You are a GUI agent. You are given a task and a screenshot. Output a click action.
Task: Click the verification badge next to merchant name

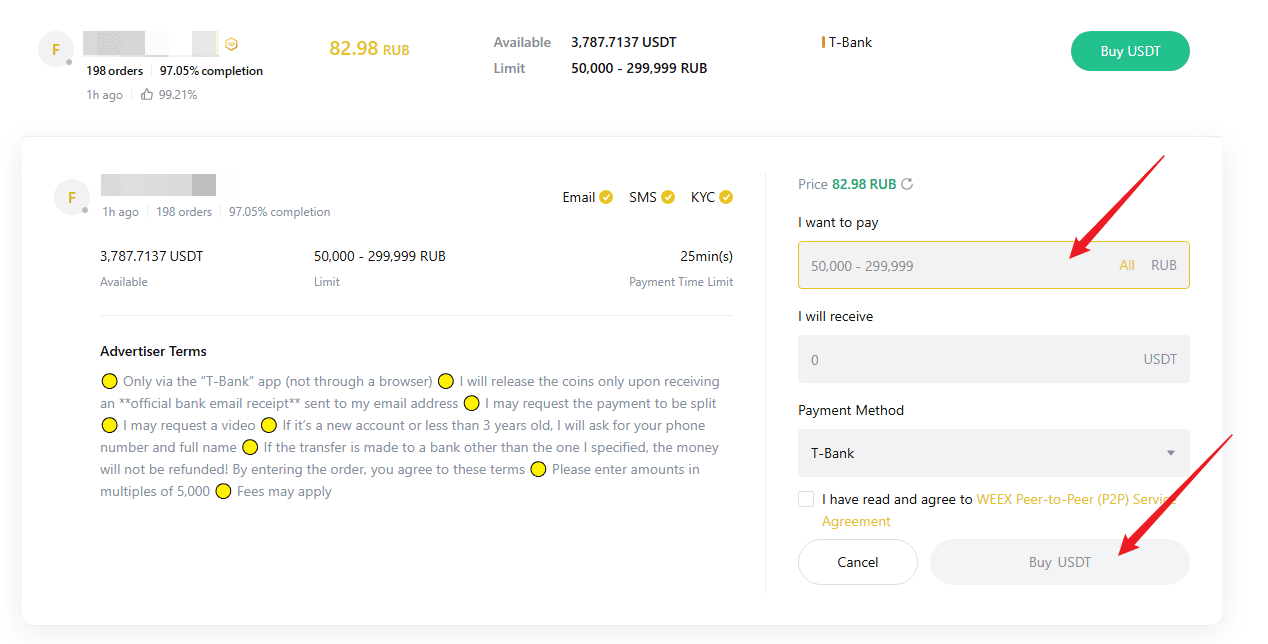[231, 43]
